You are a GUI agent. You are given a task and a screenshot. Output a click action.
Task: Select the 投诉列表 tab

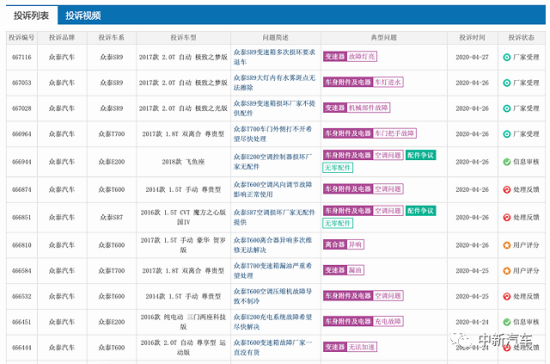click(31, 15)
